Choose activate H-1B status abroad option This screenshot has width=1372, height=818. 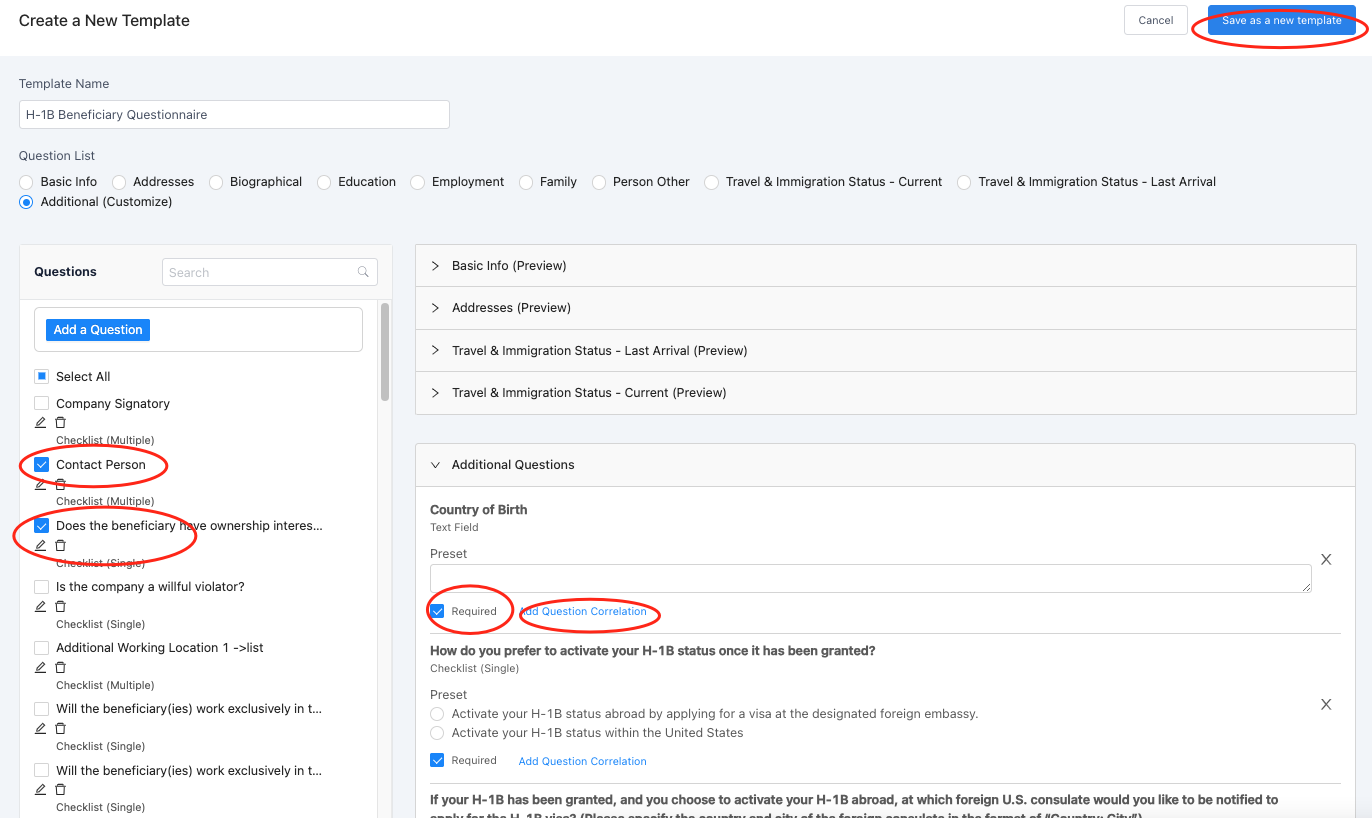tap(437, 714)
